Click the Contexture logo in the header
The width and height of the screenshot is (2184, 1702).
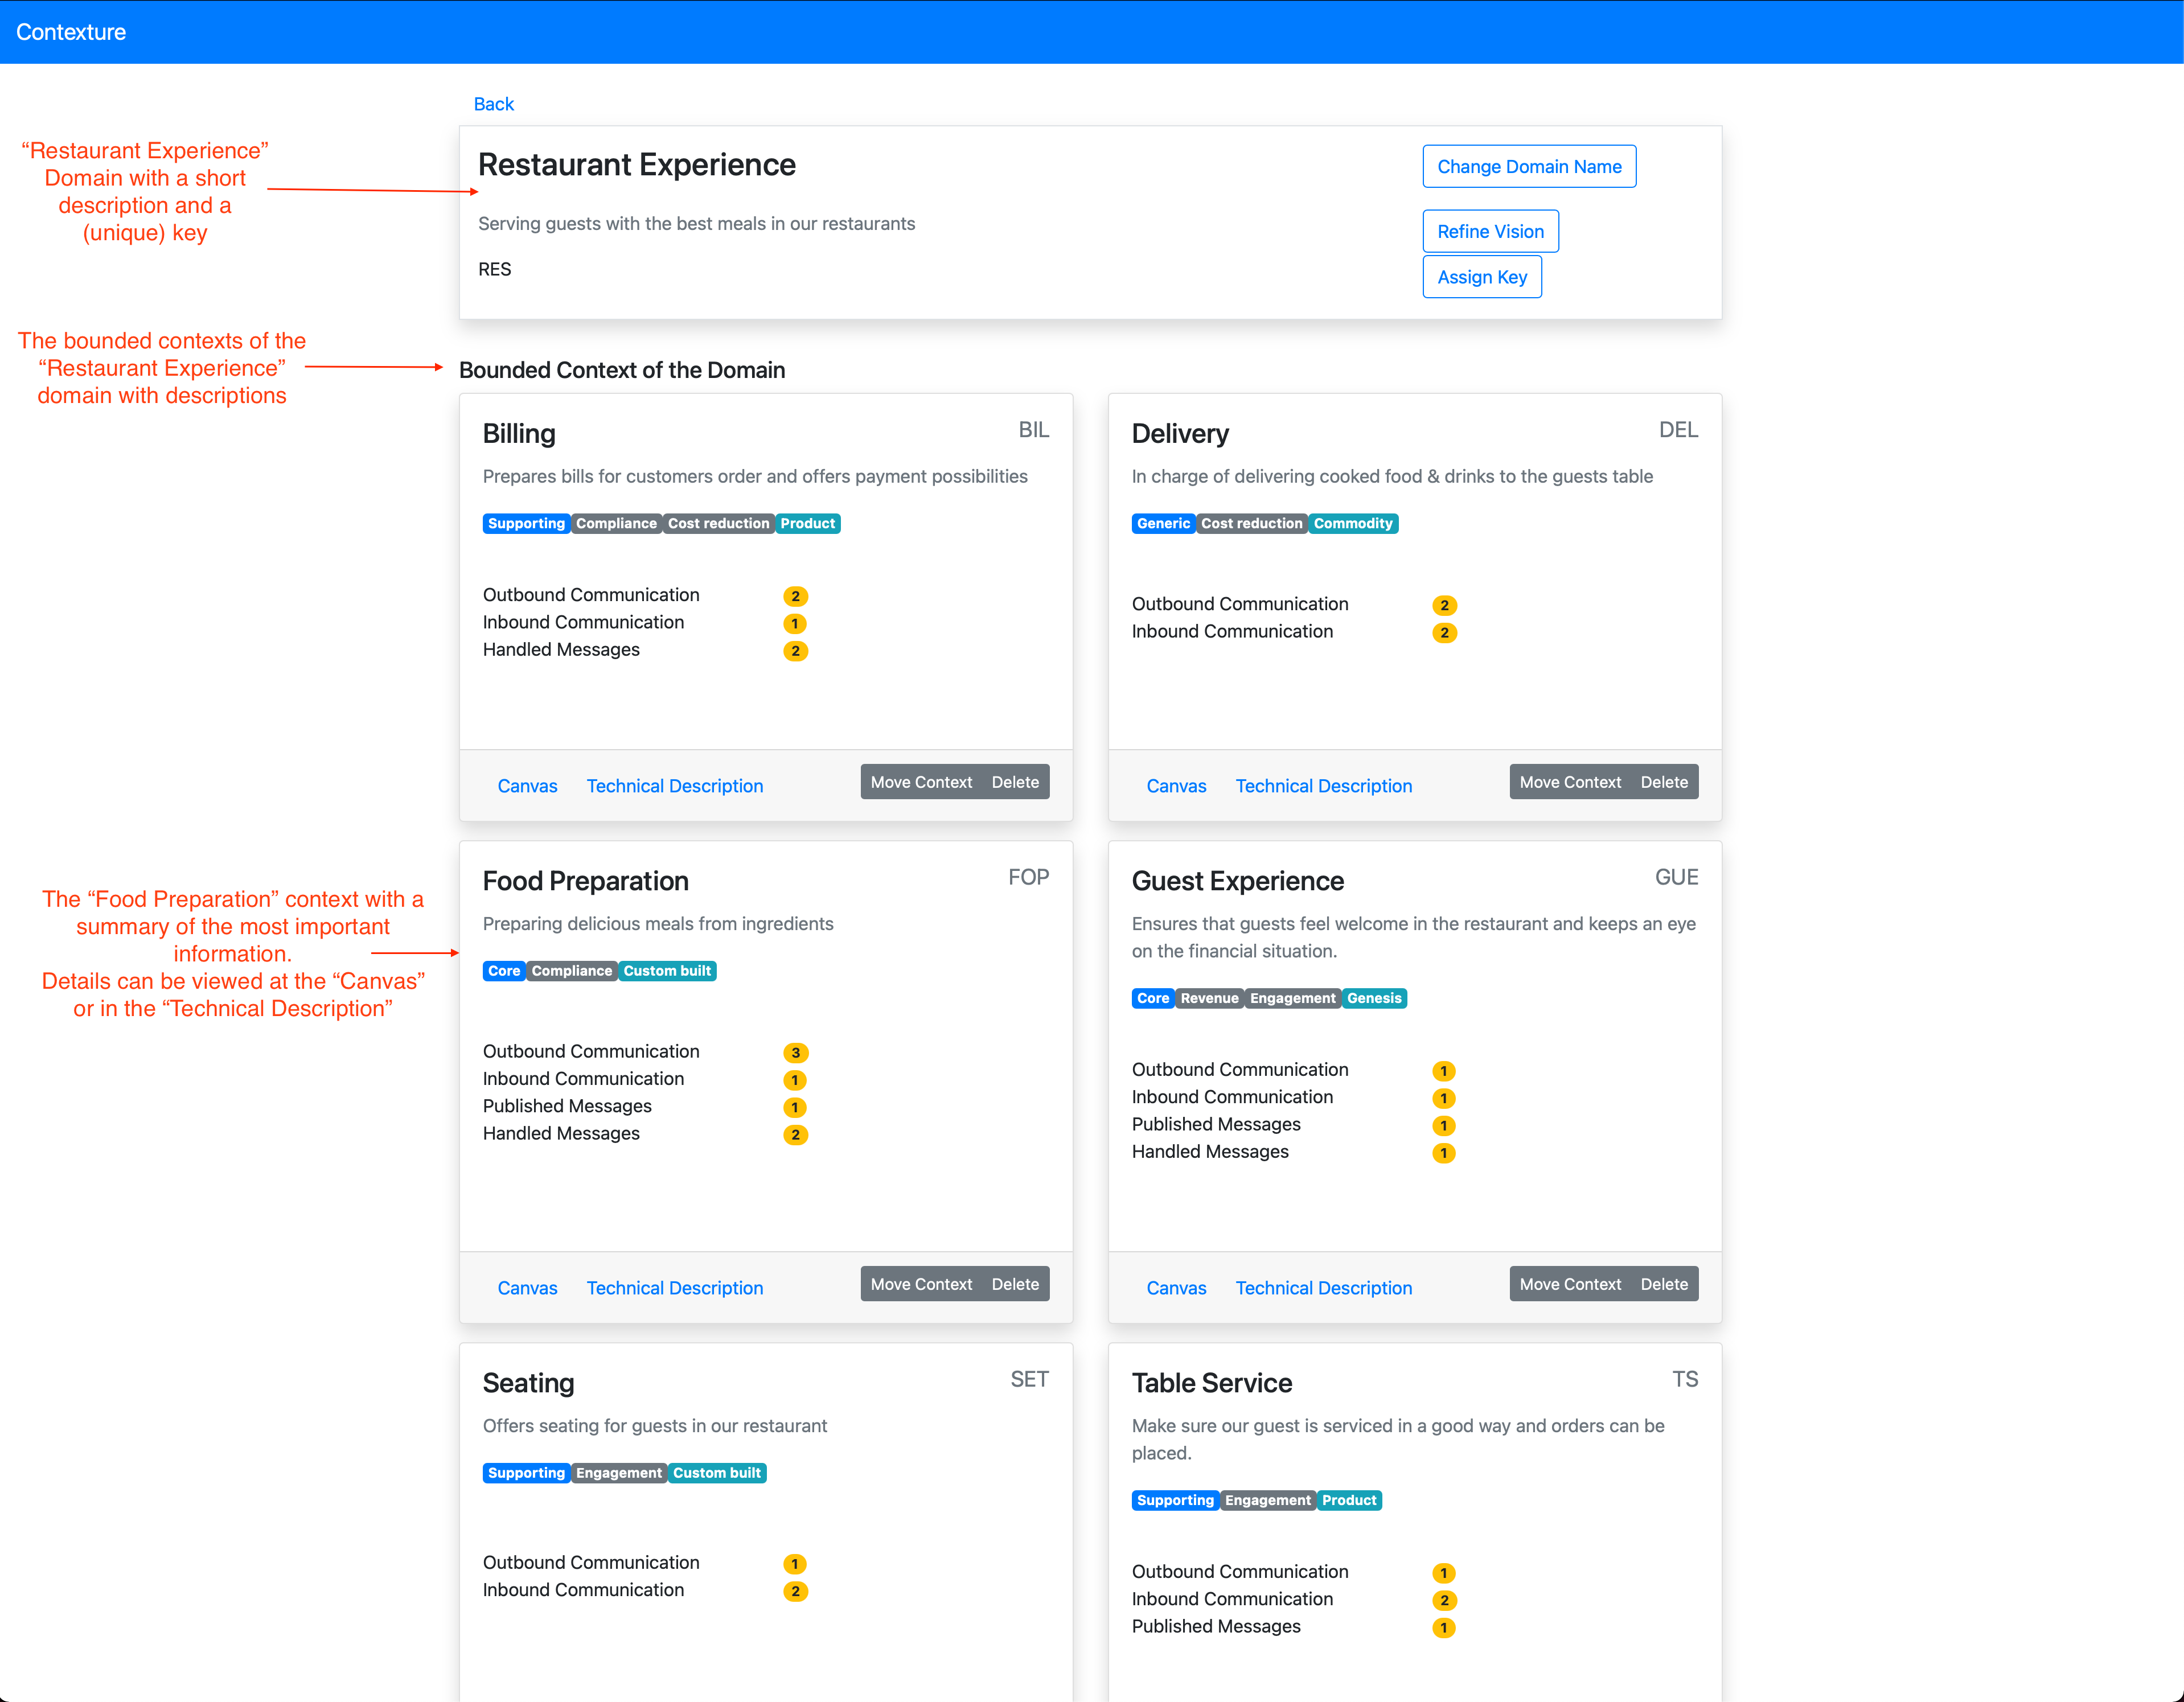point(71,32)
